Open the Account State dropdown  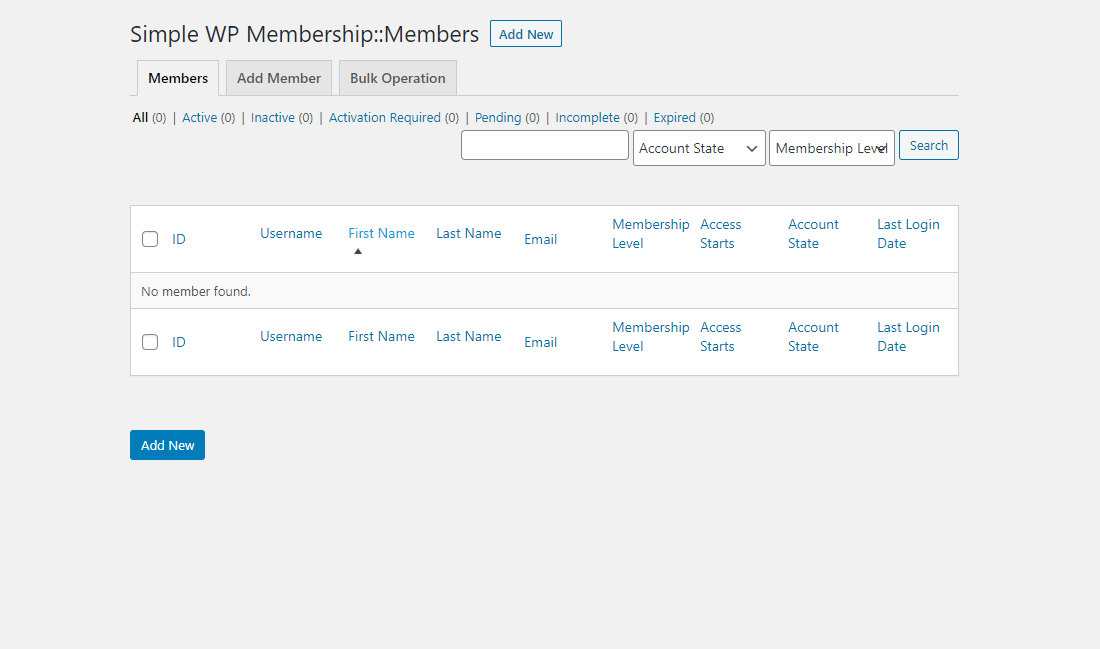(x=699, y=148)
